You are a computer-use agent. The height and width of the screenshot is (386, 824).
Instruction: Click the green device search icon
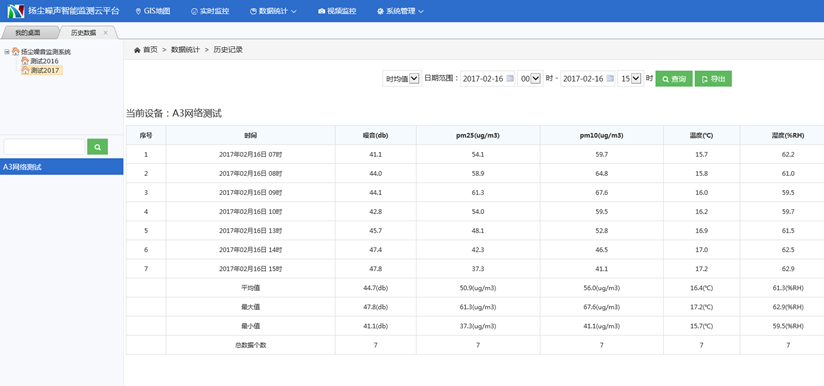[97, 147]
